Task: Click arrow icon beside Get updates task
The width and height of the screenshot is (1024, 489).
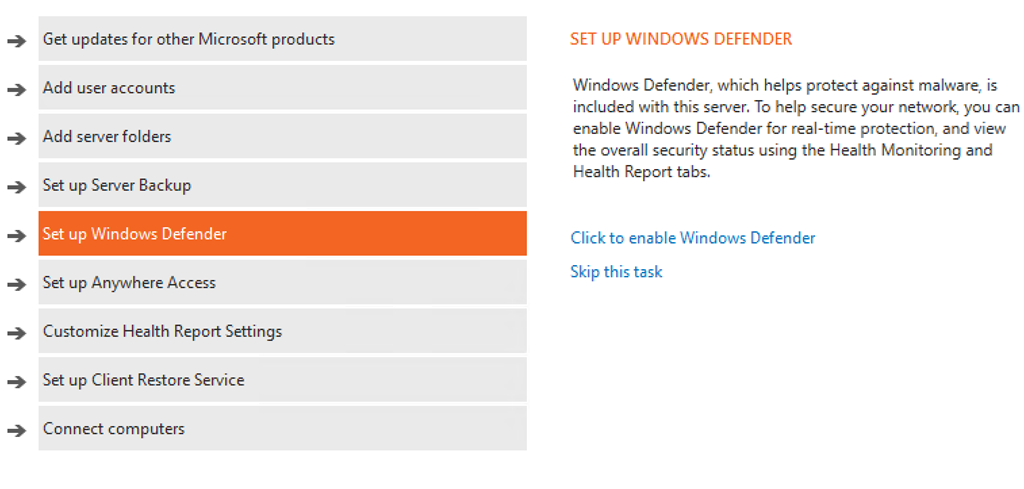Action: point(16,41)
